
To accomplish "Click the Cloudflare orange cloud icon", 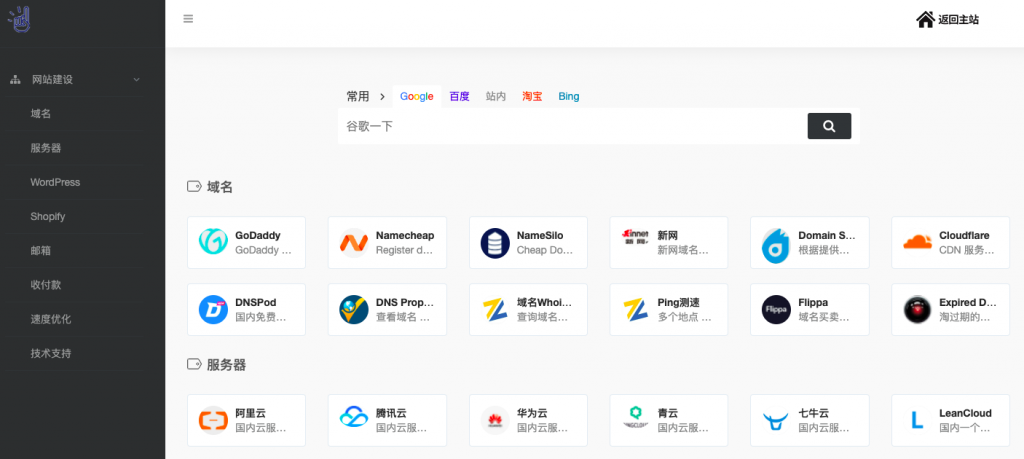I will click(918, 242).
